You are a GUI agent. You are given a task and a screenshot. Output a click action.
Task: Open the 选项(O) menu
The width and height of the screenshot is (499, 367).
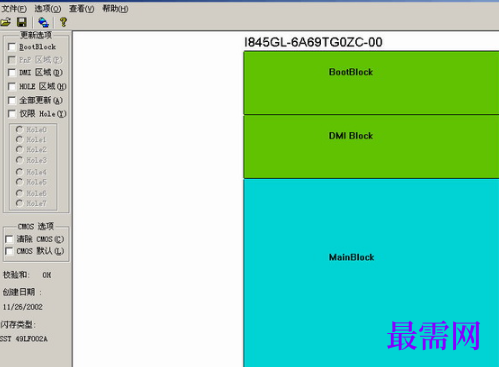pos(48,8)
